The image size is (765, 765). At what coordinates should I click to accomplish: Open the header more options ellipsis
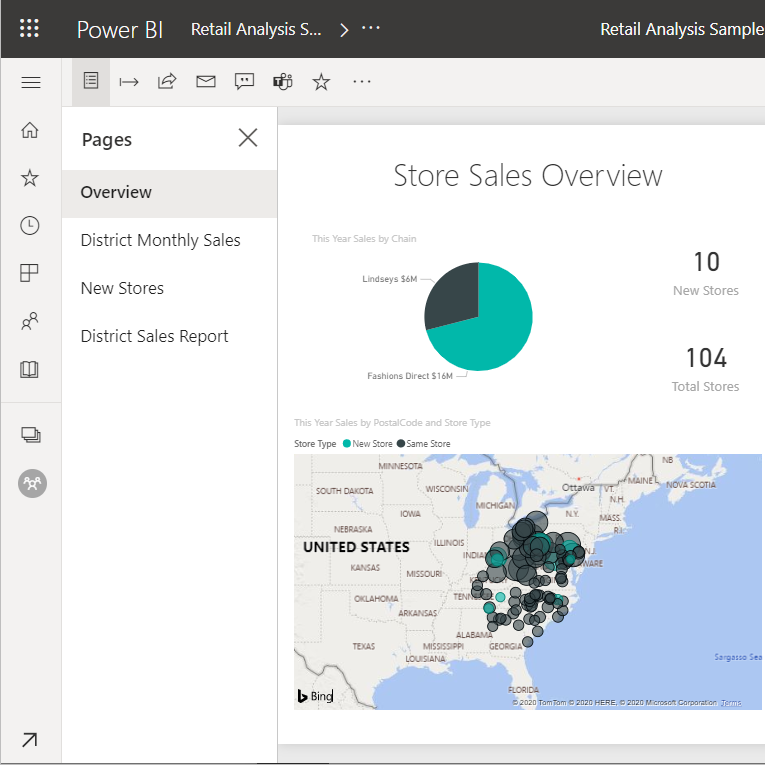(x=371, y=28)
